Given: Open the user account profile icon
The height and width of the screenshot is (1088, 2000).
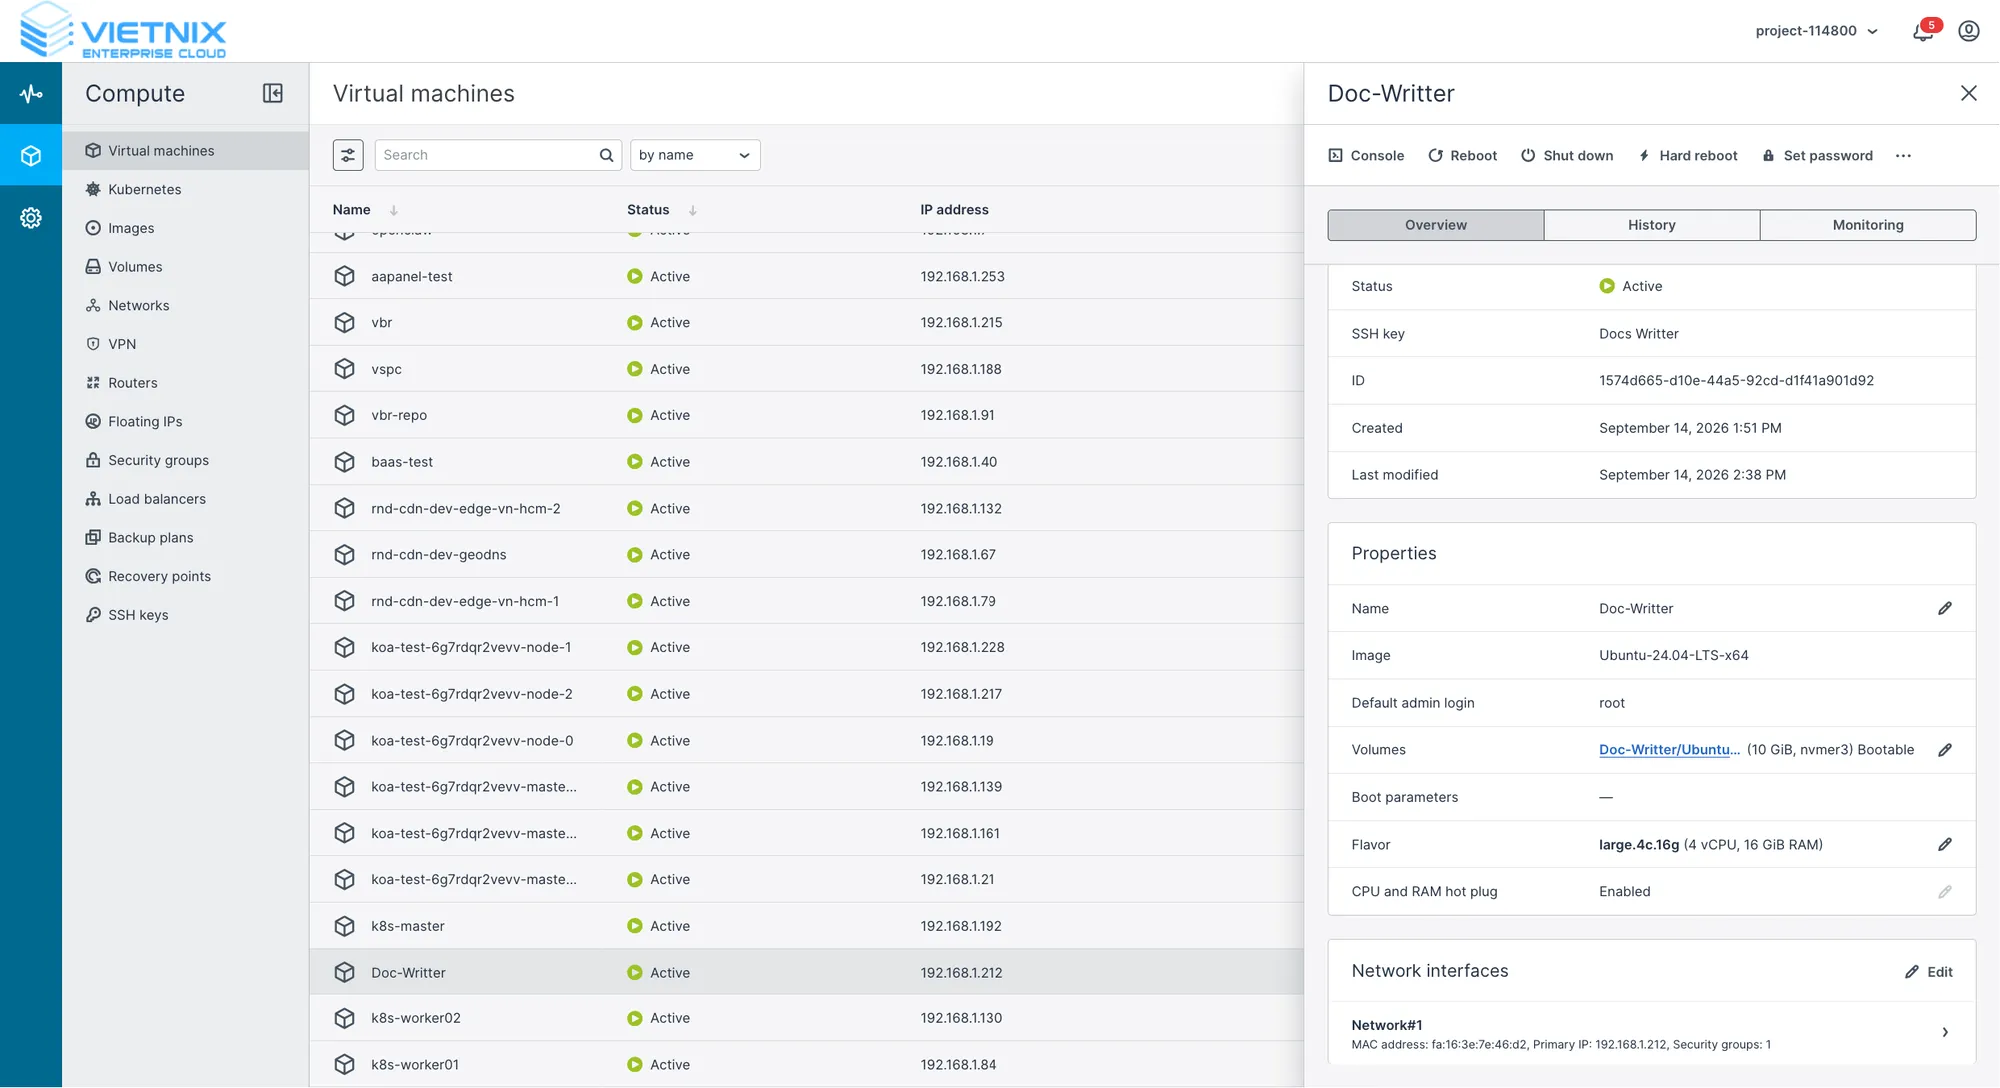Looking at the screenshot, I should 1969,31.
